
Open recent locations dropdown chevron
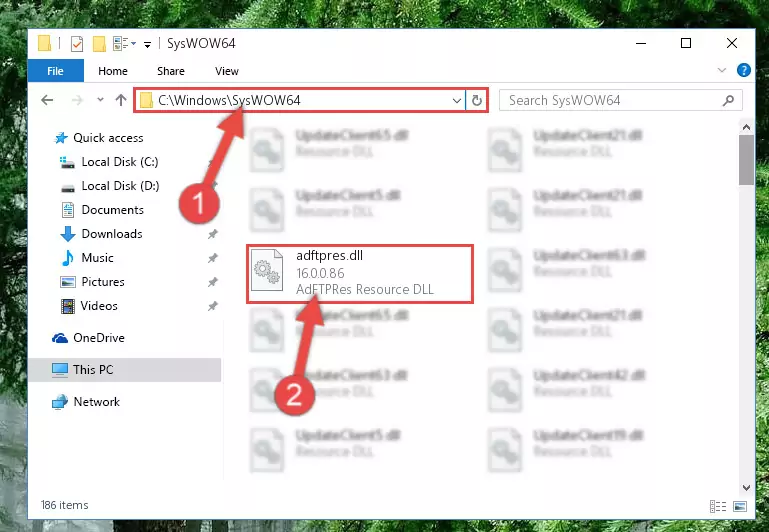(x=101, y=100)
